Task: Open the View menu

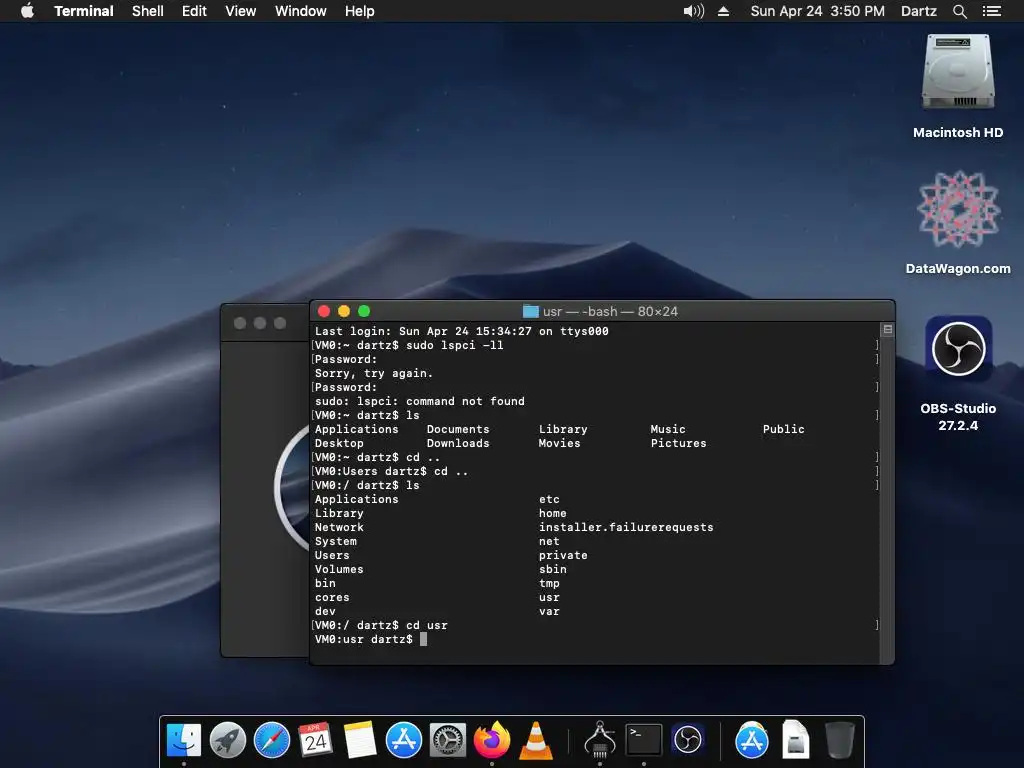Action: (240, 11)
